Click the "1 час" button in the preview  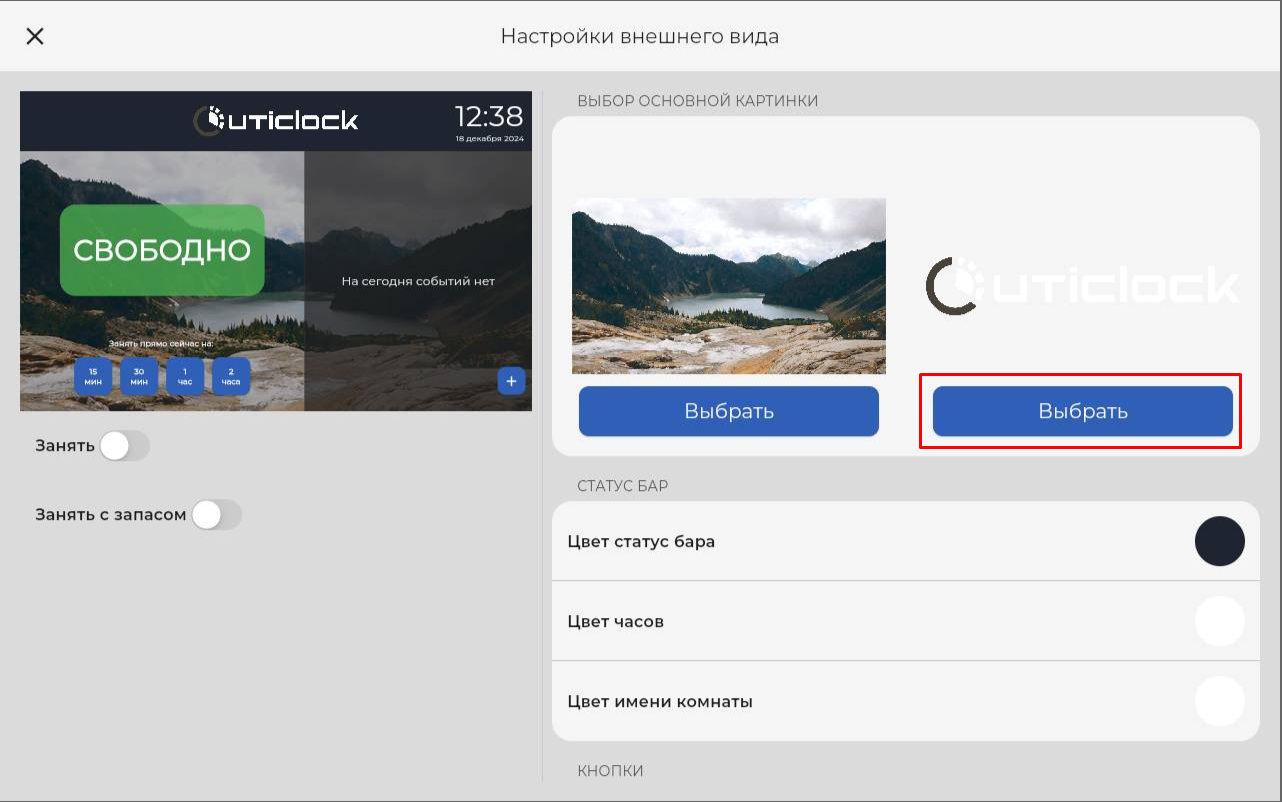185,376
